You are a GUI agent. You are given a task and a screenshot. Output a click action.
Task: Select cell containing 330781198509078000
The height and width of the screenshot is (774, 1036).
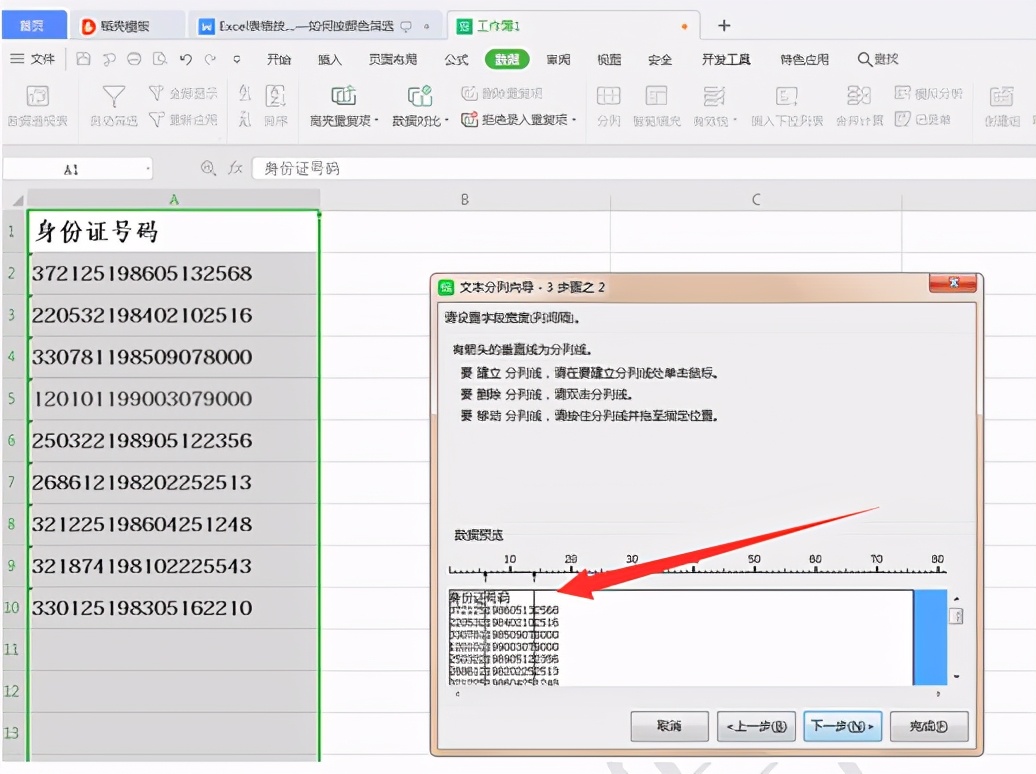point(174,357)
